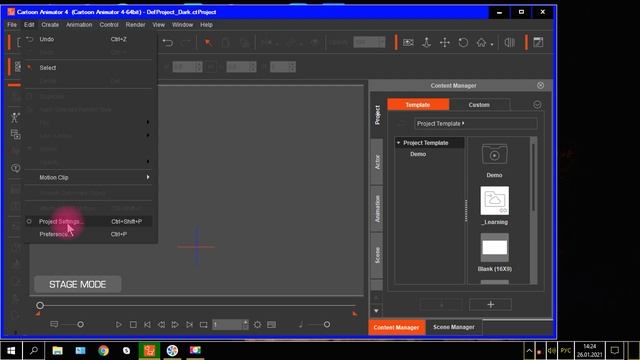Viewport: 640px width, 360px height.
Task: Open the _Learning folder thumbnail
Action: click(x=494, y=200)
